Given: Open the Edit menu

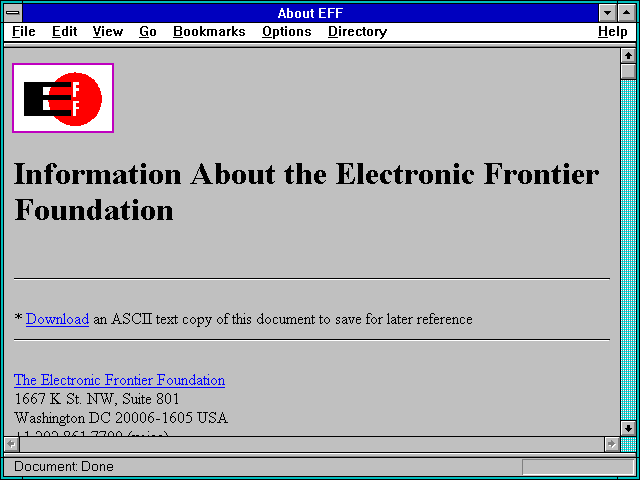Looking at the screenshot, I should (64, 32).
